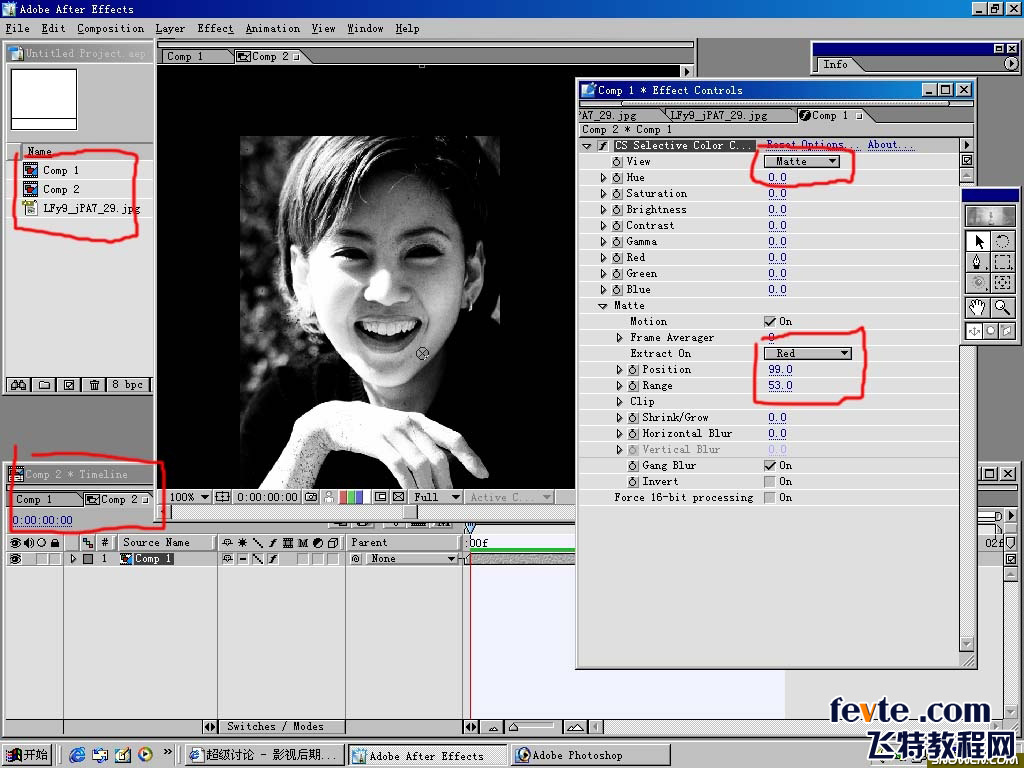Click the Comp 1 layer effect switch
The height and width of the screenshot is (768, 1024).
click(273, 559)
